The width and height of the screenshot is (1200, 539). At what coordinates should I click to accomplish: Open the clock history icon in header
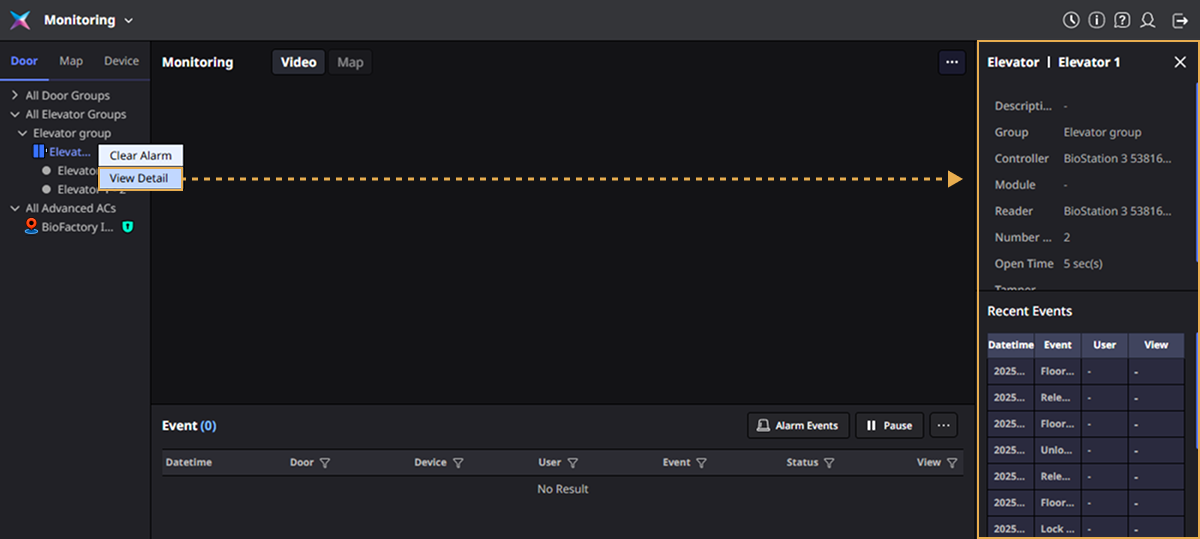pos(1071,20)
